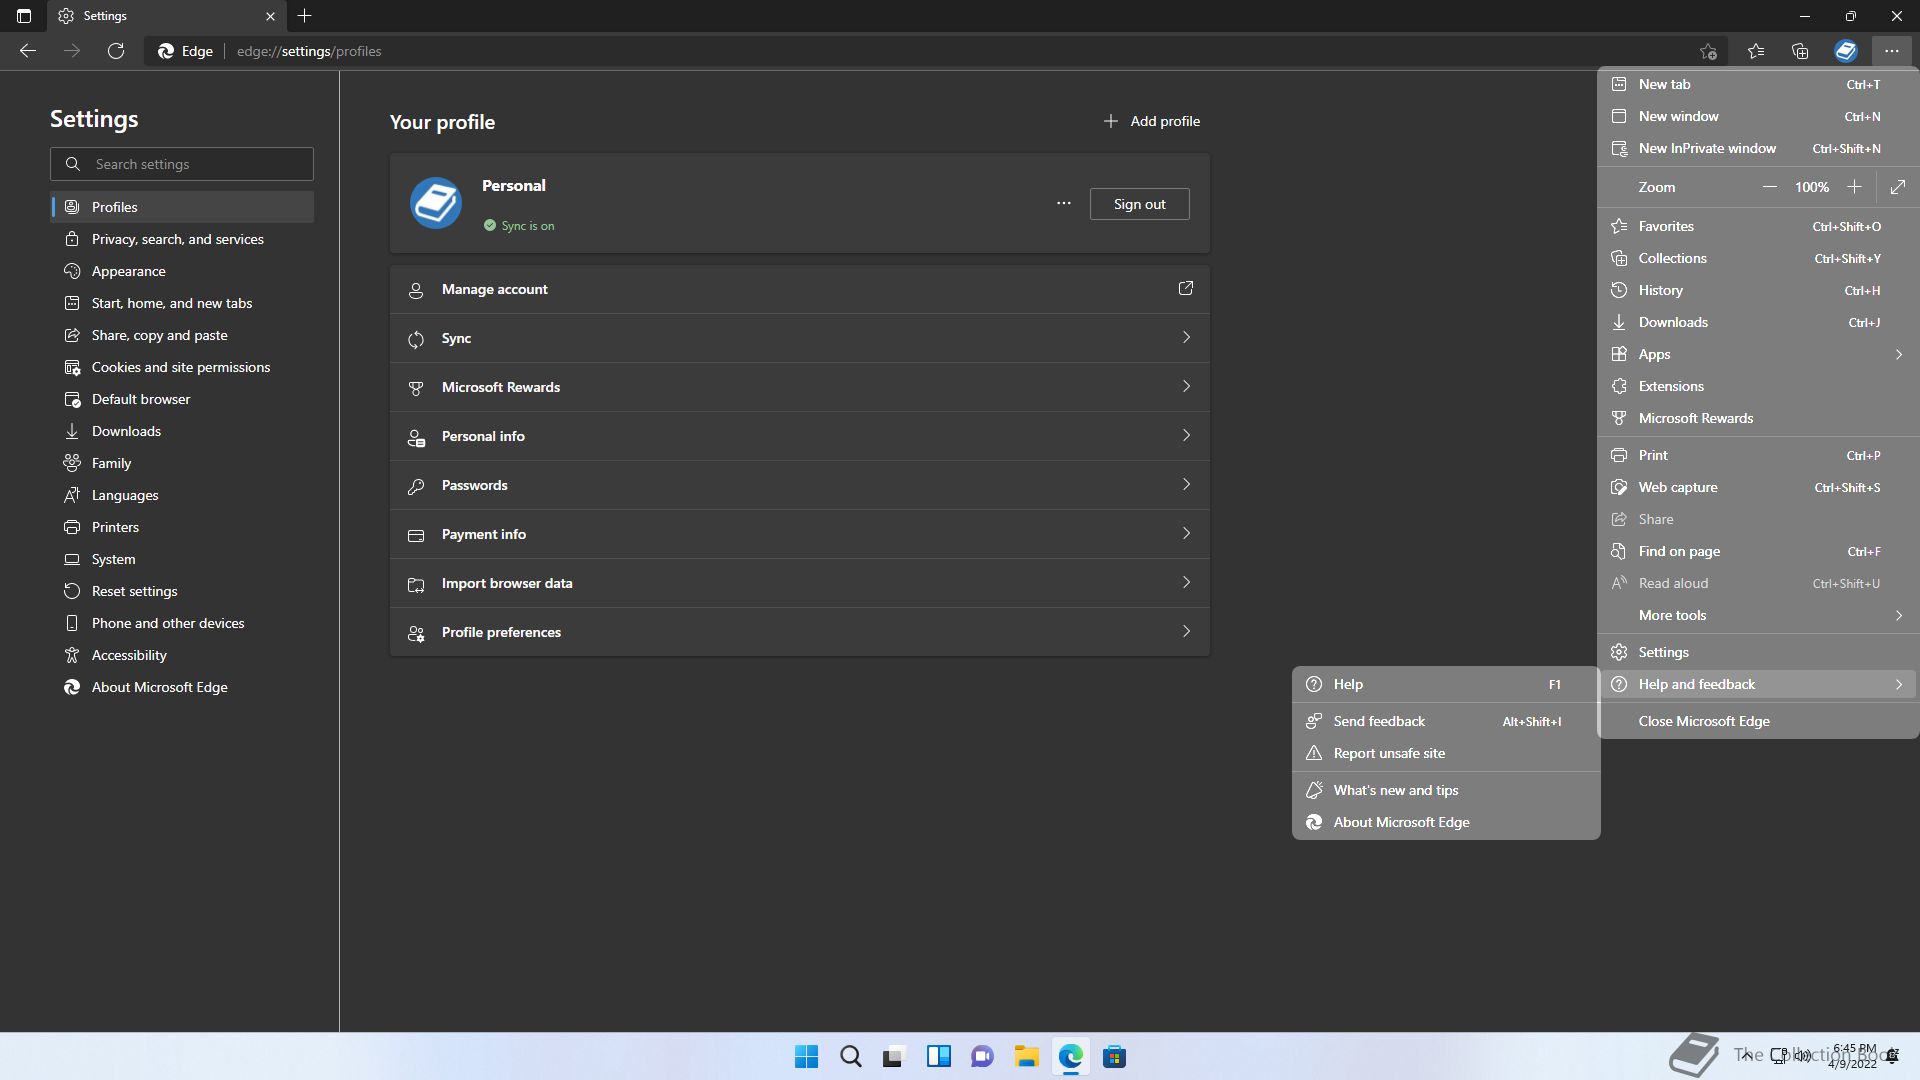Open Manage account external link icon
This screenshot has height=1080, width=1920.
1186,288
